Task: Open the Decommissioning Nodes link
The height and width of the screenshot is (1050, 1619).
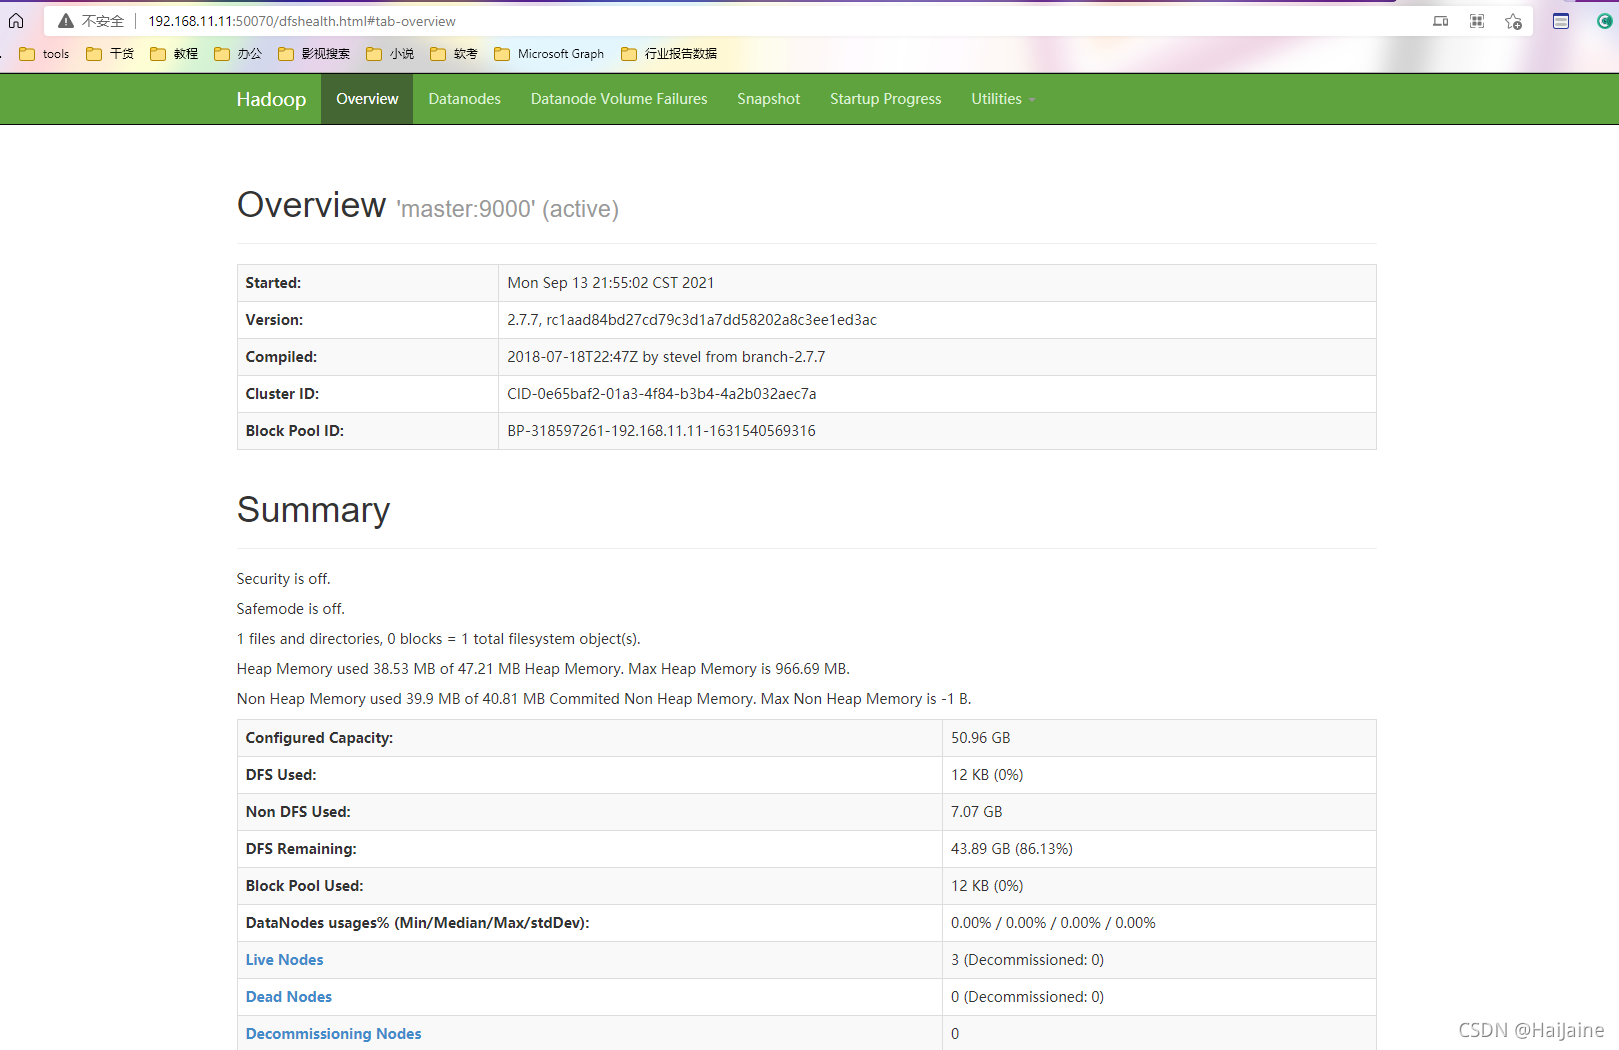Action: click(x=333, y=1034)
